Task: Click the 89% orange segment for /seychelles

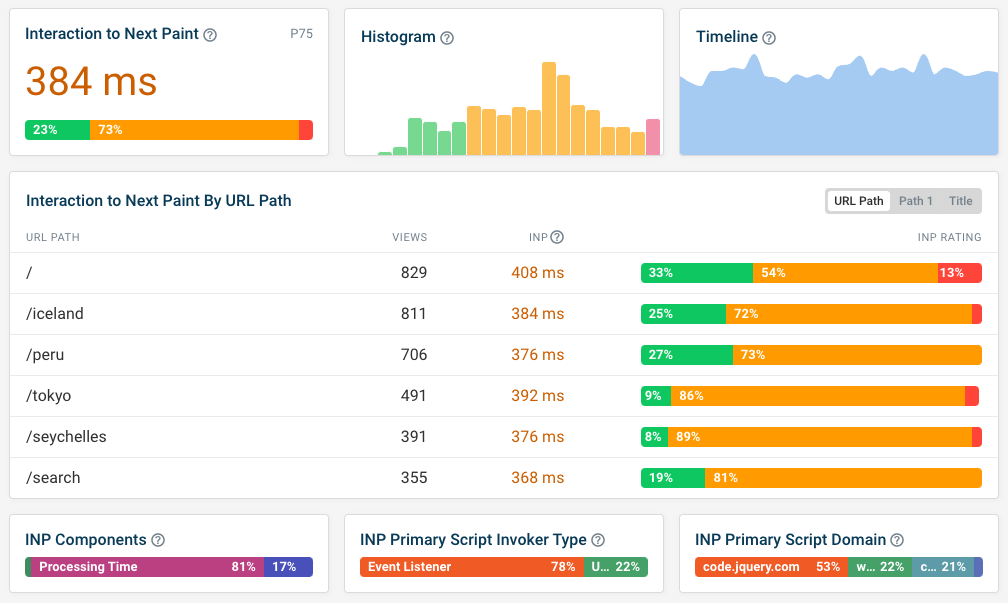Action: 820,437
